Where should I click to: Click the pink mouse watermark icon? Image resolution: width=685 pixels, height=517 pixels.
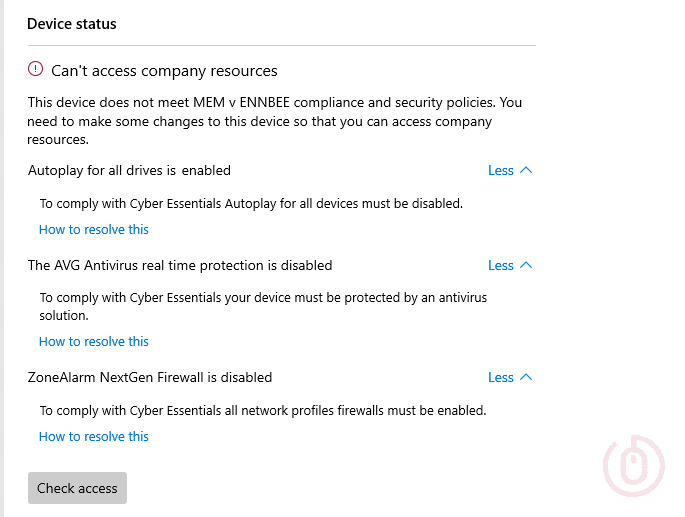[636, 466]
